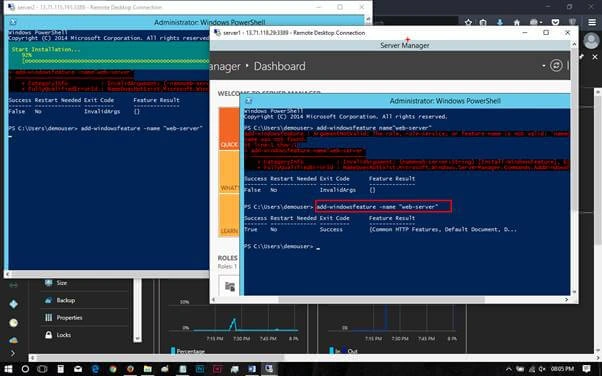Close the Azure portal blade with X
The width and height of the screenshot is (602, 376).
click(595, 57)
